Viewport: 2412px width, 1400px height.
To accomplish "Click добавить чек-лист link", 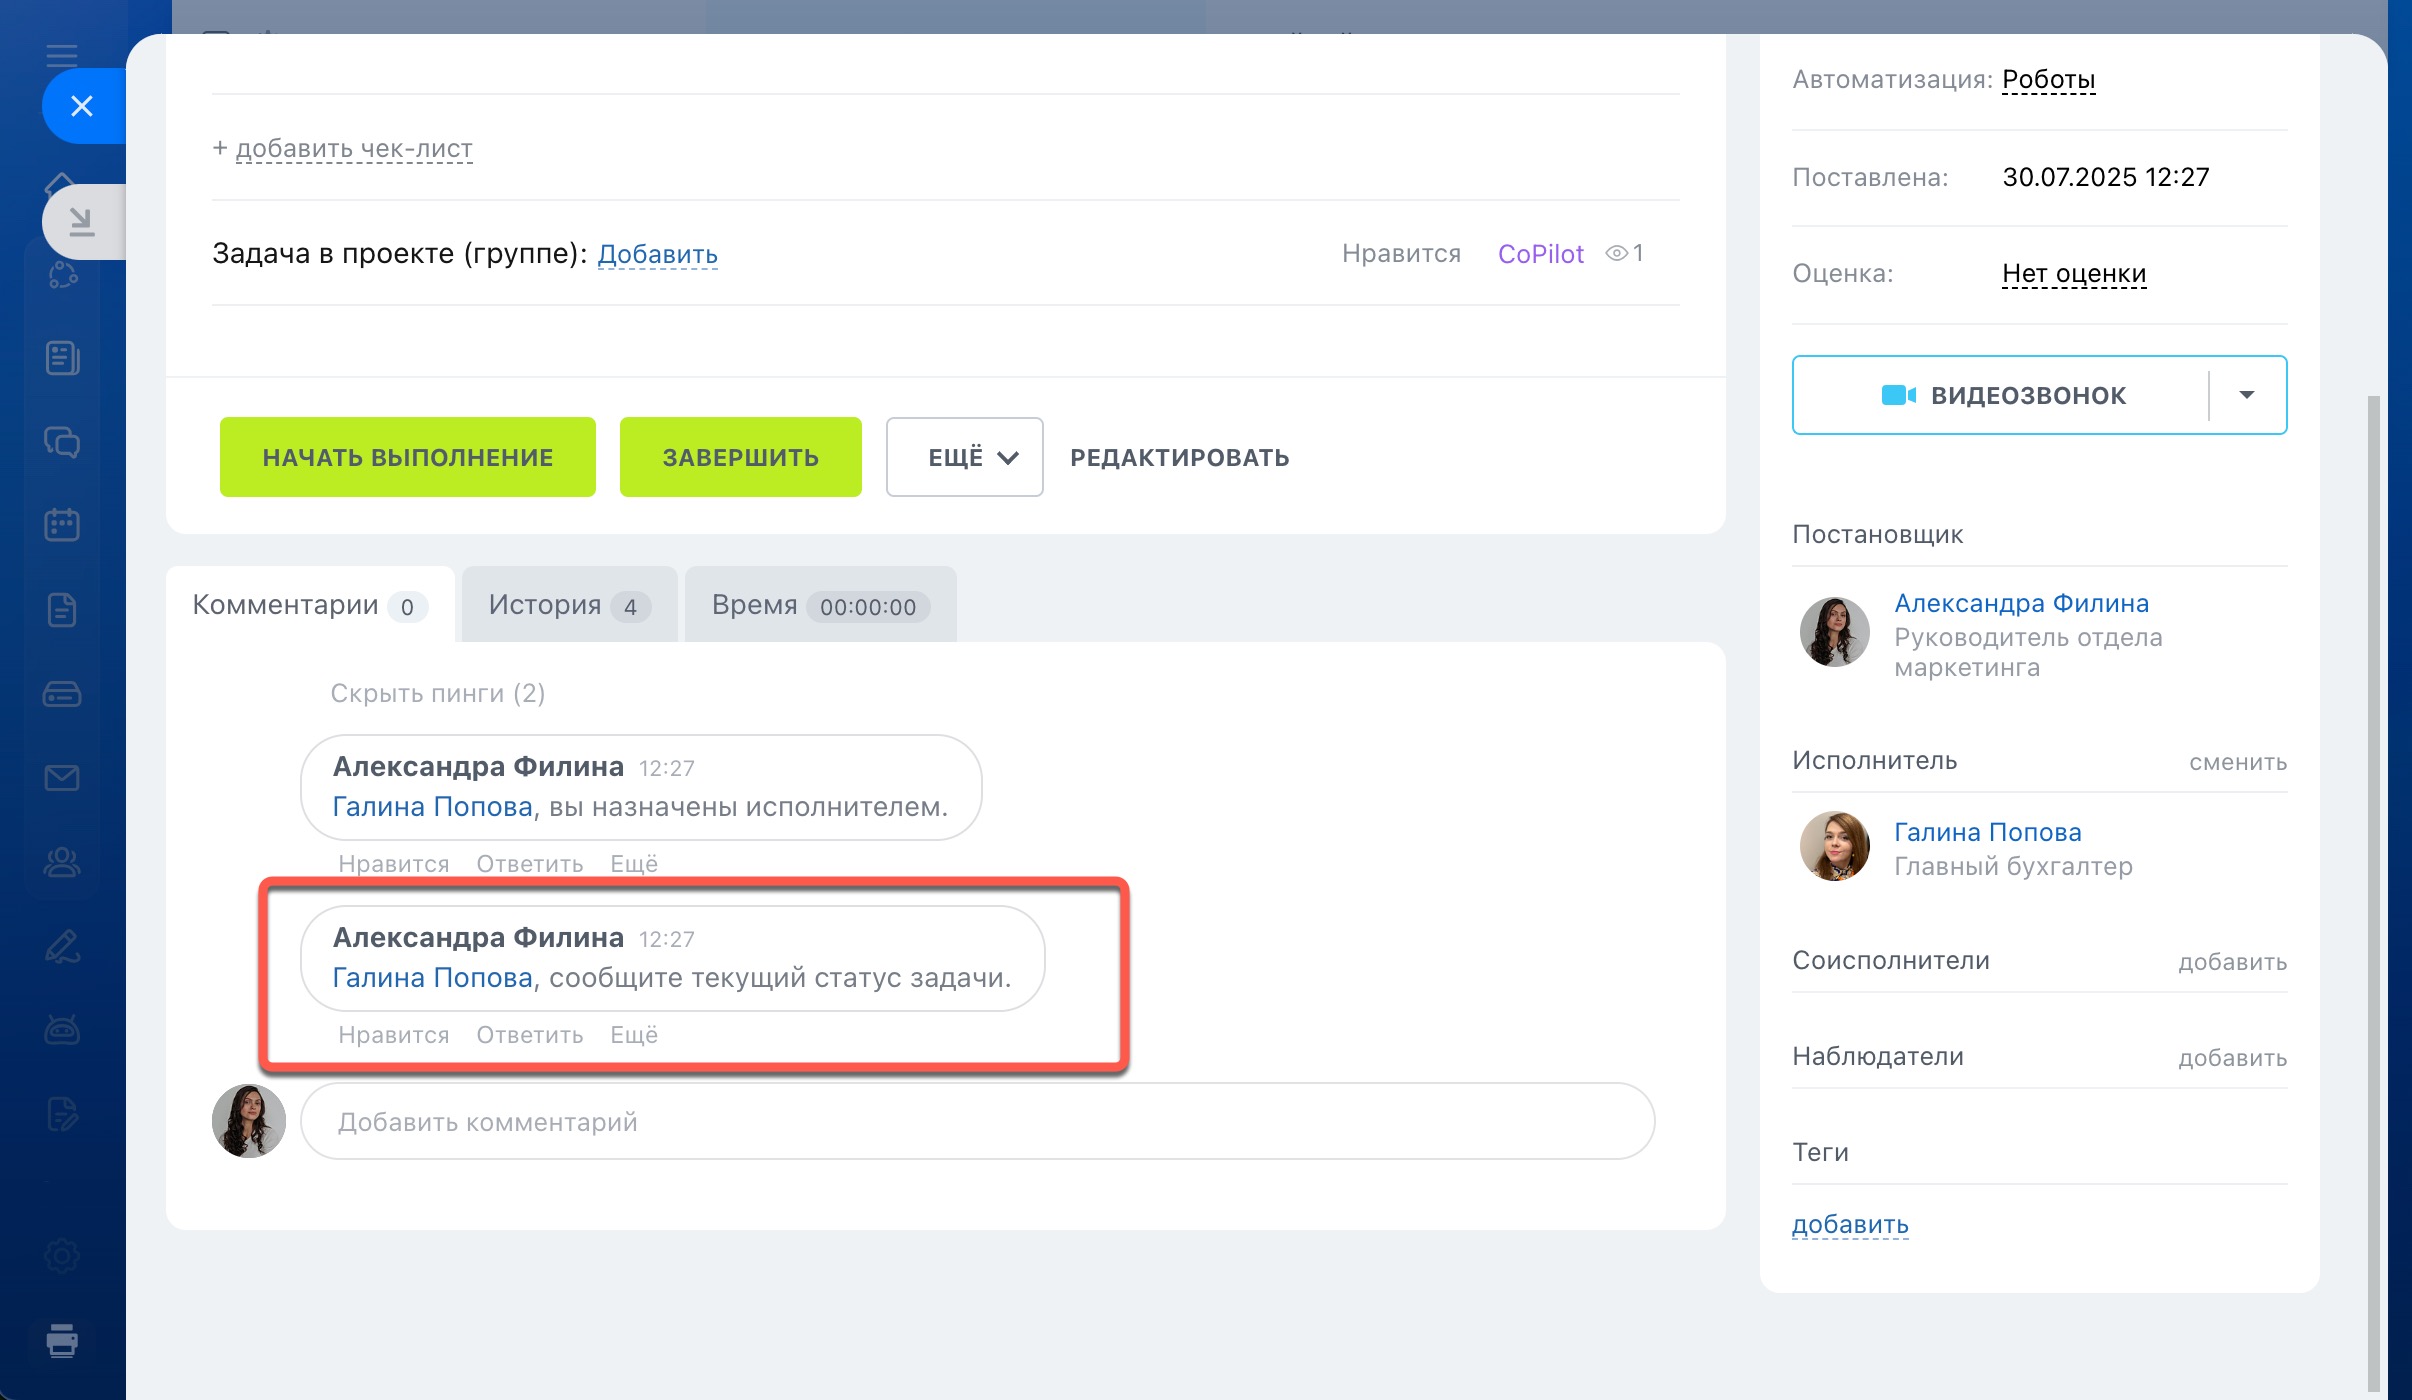I will point(354,148).
